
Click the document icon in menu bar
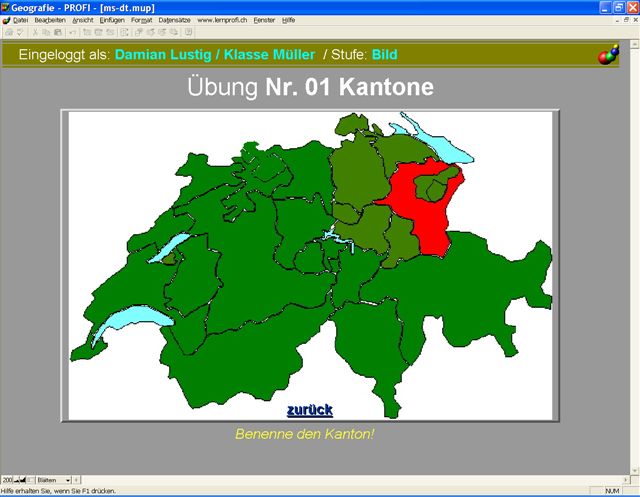click(x=6, y=20)
